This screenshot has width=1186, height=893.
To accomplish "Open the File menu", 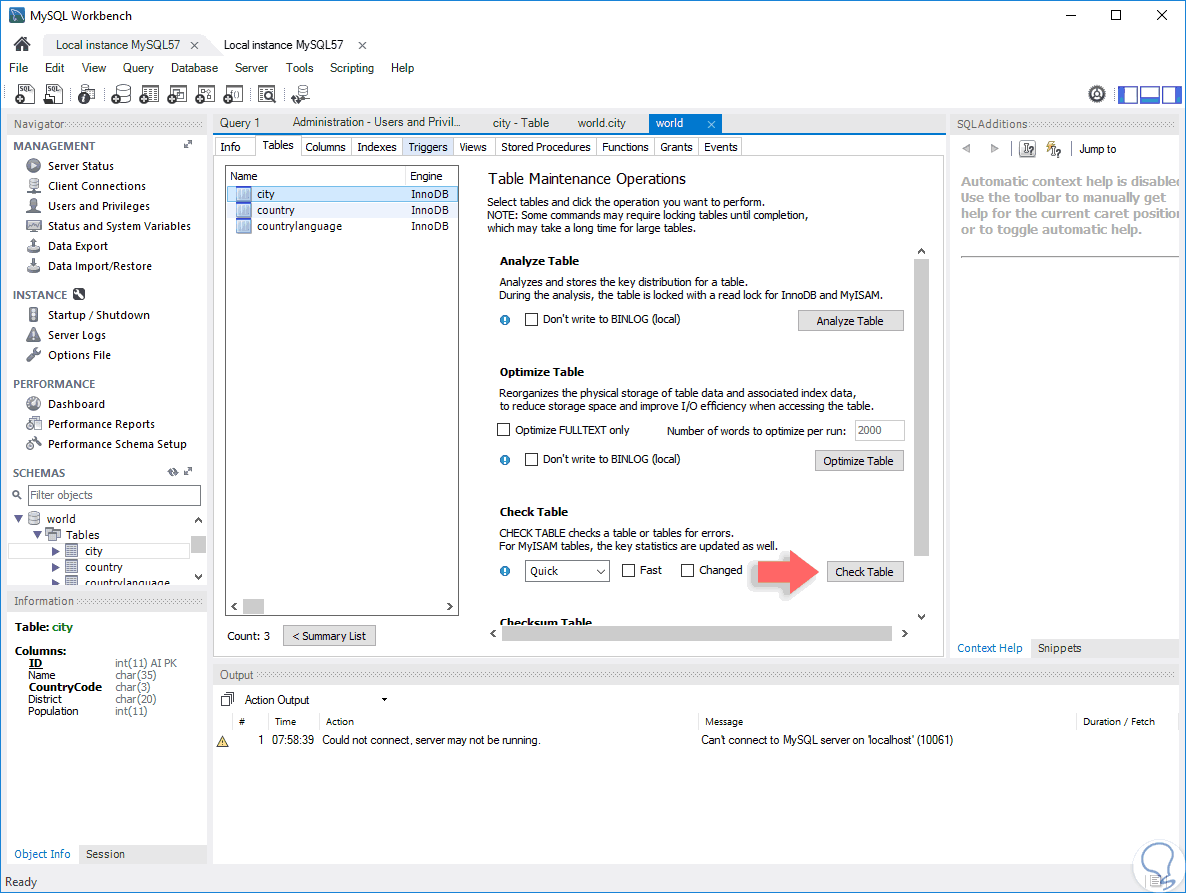I will (19, 68).
